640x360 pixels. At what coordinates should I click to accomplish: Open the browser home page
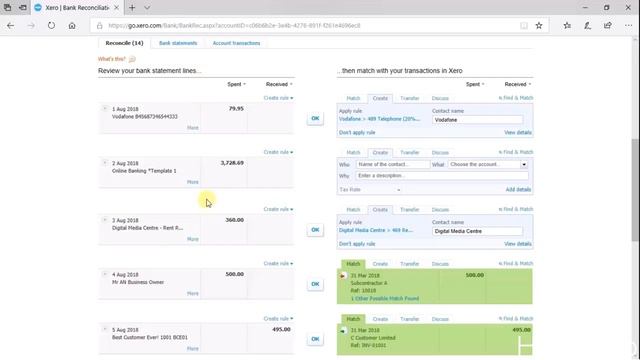(x=72, y=25)
